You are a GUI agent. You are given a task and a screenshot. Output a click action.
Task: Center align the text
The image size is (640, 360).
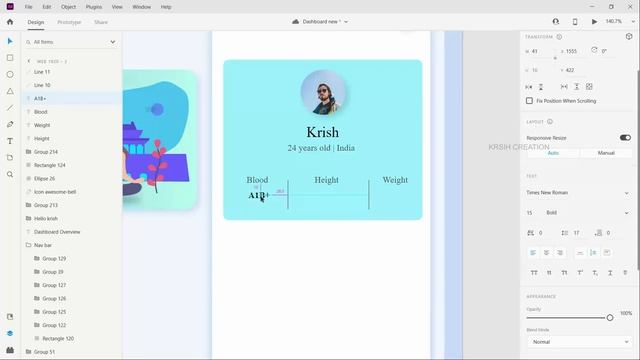tap(547, 253)
